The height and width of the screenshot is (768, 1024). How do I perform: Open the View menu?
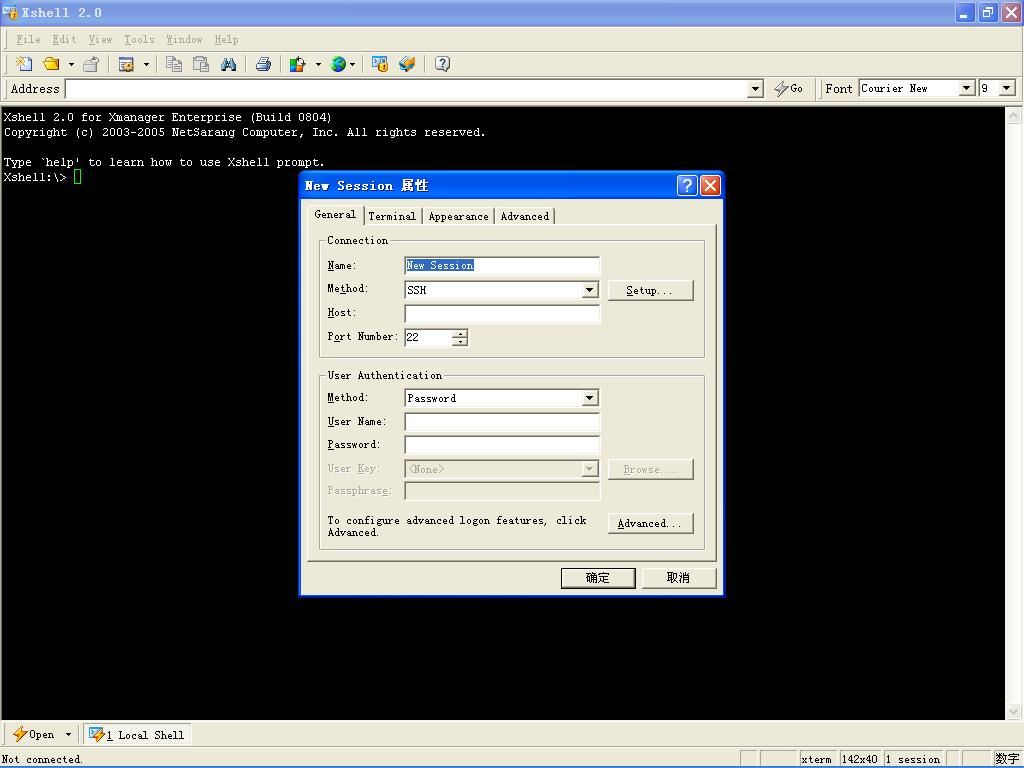click(x=100, y=39)
